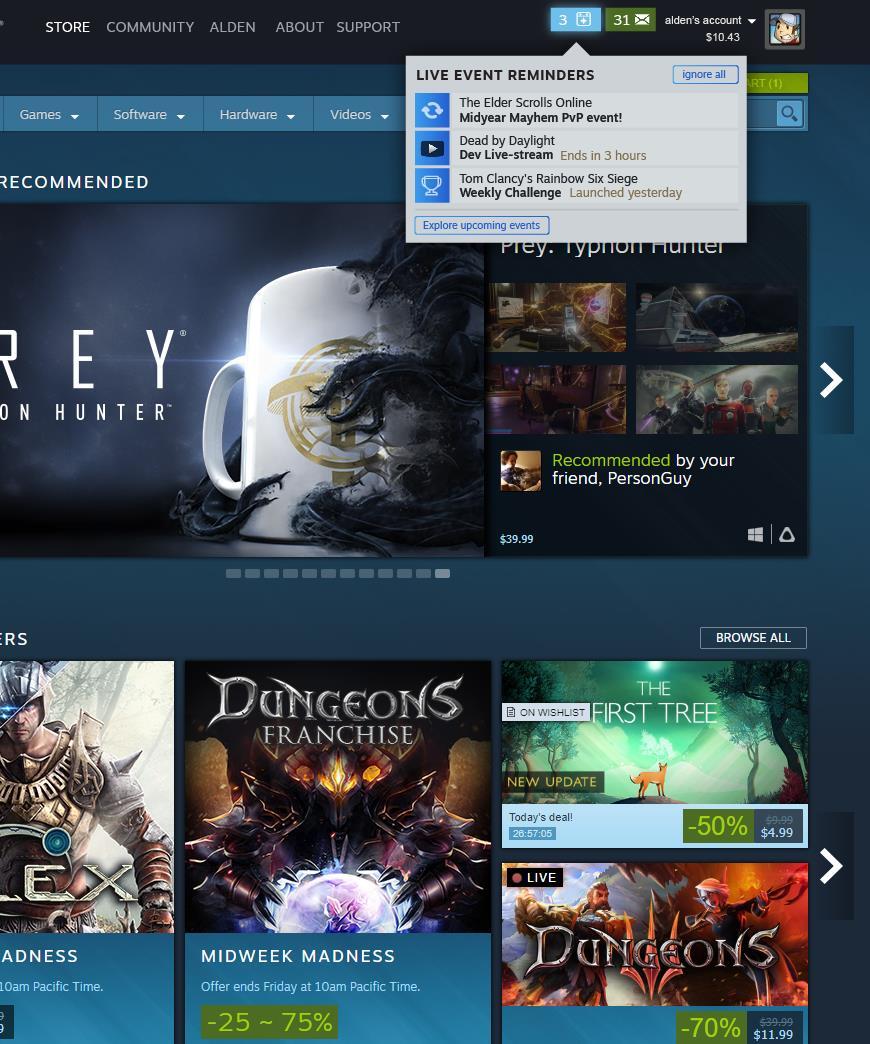Image resolution: width=870 pixels, height=1044 pixels.
Task: Click PersonGuy's friend avatar
Action: click(521, 471)
